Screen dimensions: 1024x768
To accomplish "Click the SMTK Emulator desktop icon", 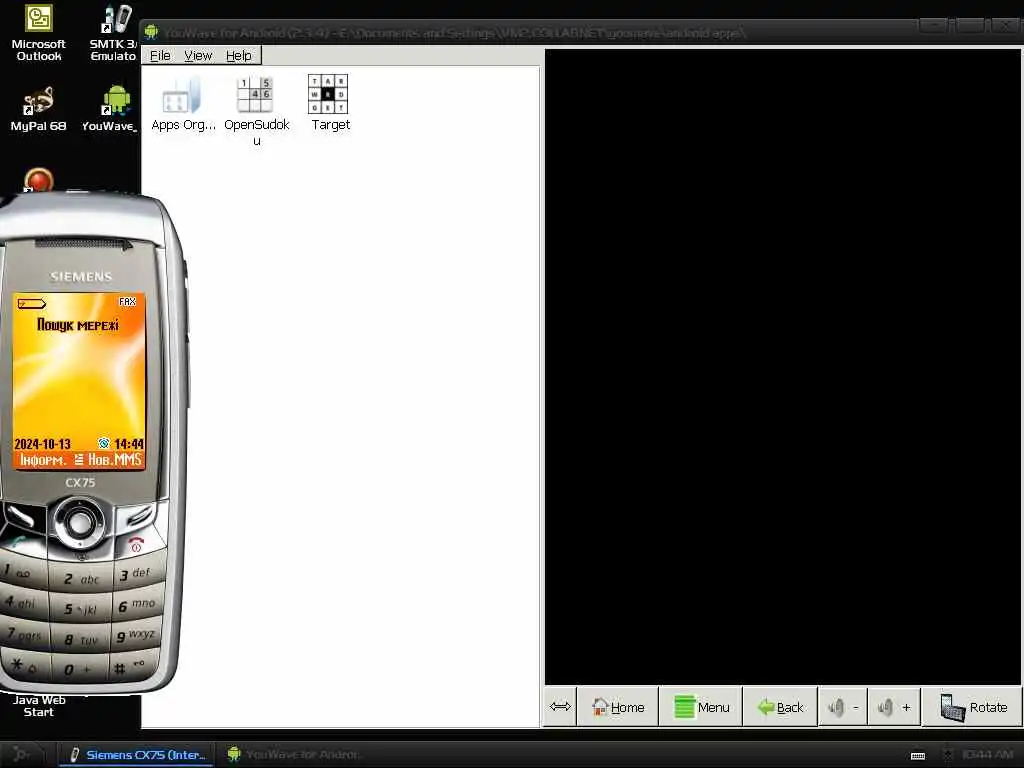I will tap(114, 33).
